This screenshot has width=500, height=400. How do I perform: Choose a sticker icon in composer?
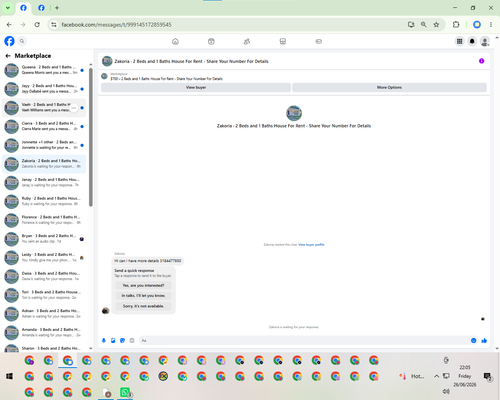122,340
